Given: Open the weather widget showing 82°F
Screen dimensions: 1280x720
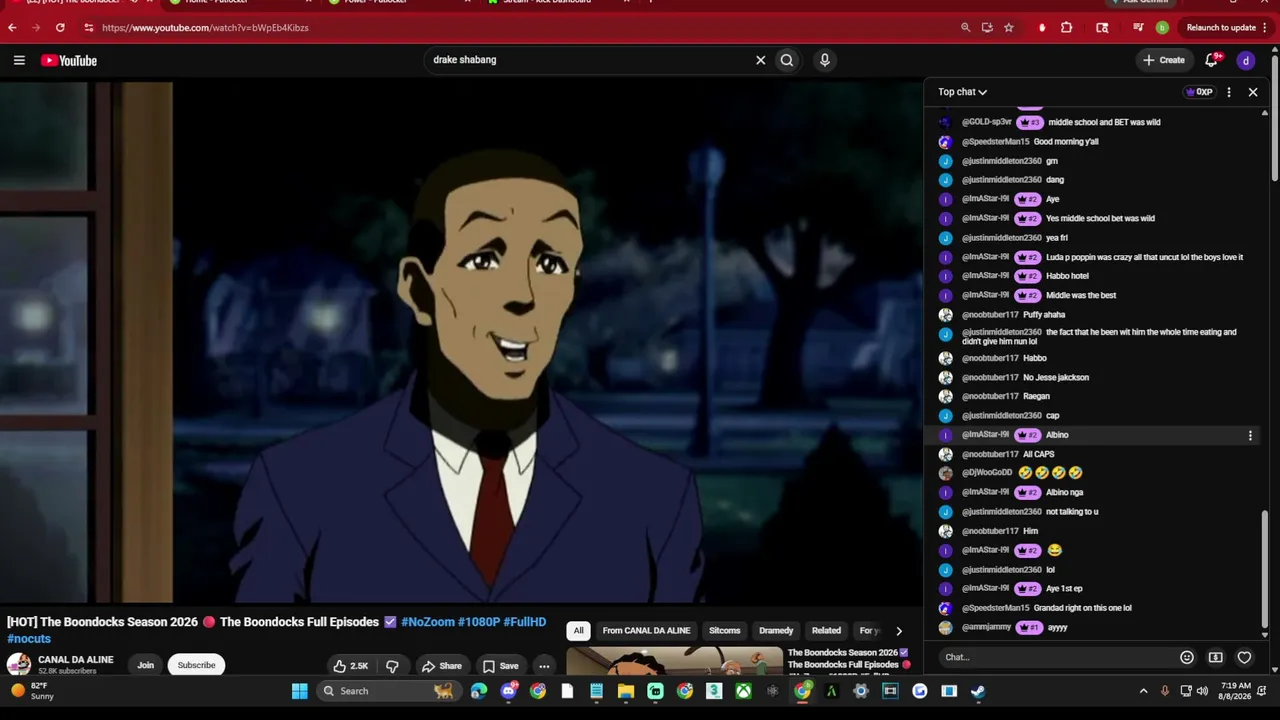Looking at the screenshot, I should [32, 691].
